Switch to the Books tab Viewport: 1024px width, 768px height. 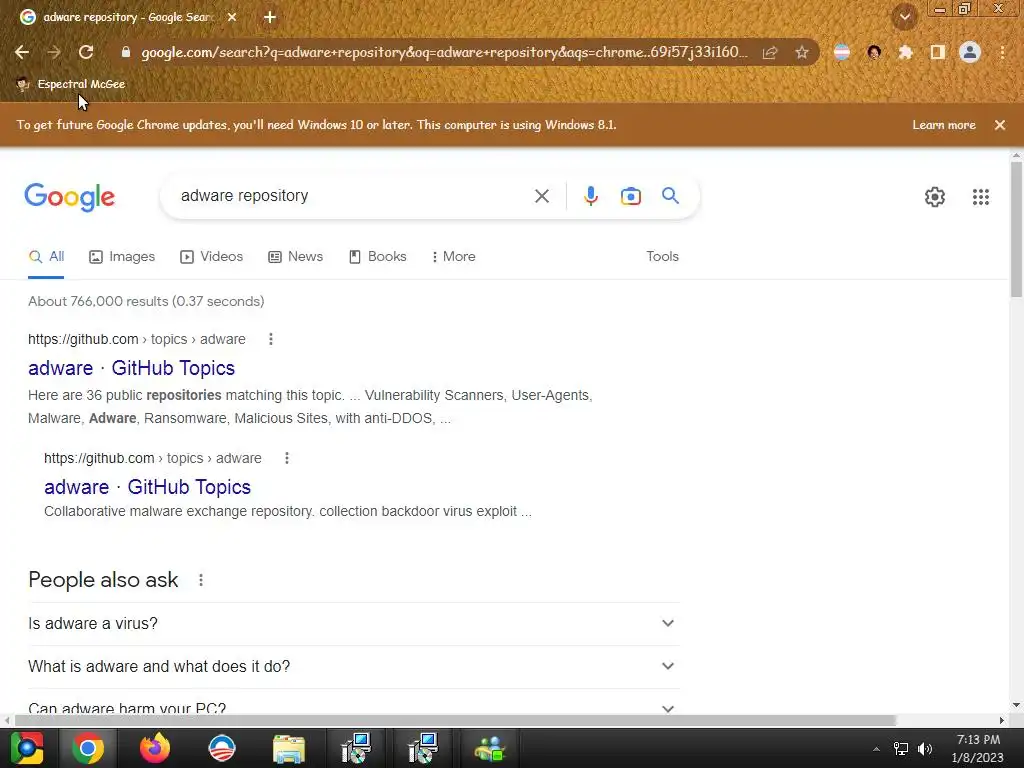coord(377,257)
